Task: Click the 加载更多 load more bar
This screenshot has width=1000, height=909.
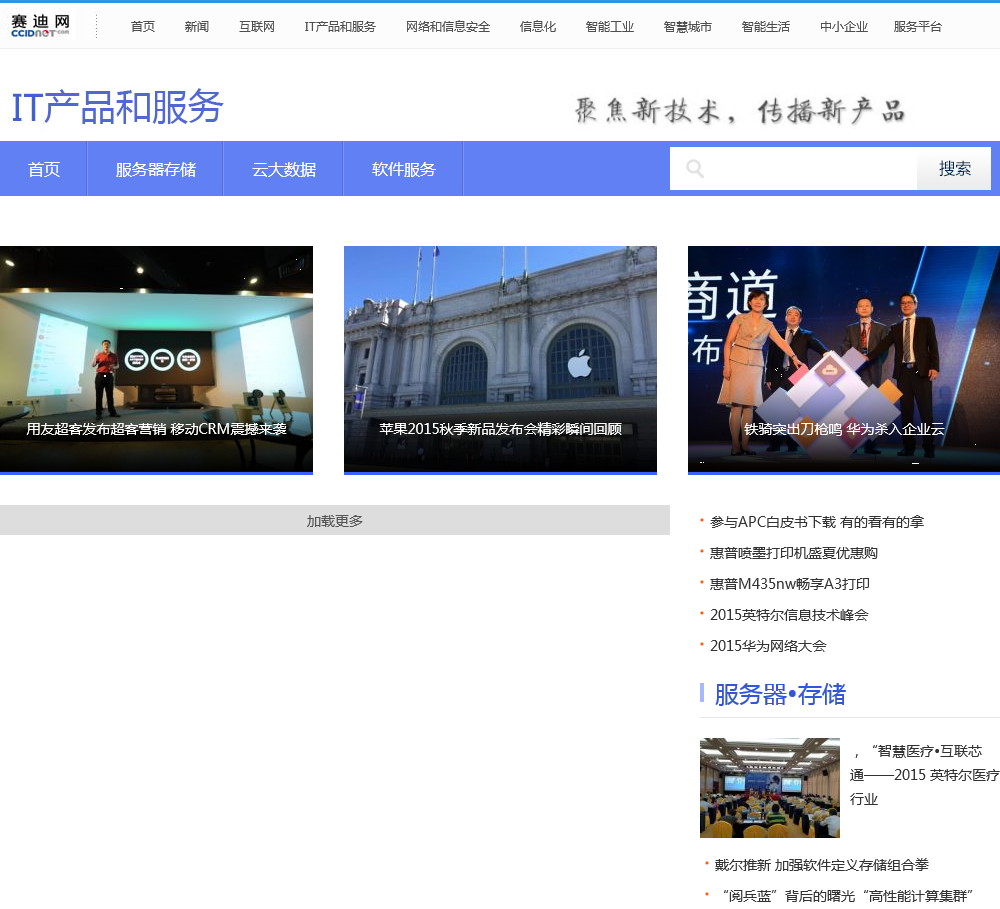Action: tap(334, 520)
